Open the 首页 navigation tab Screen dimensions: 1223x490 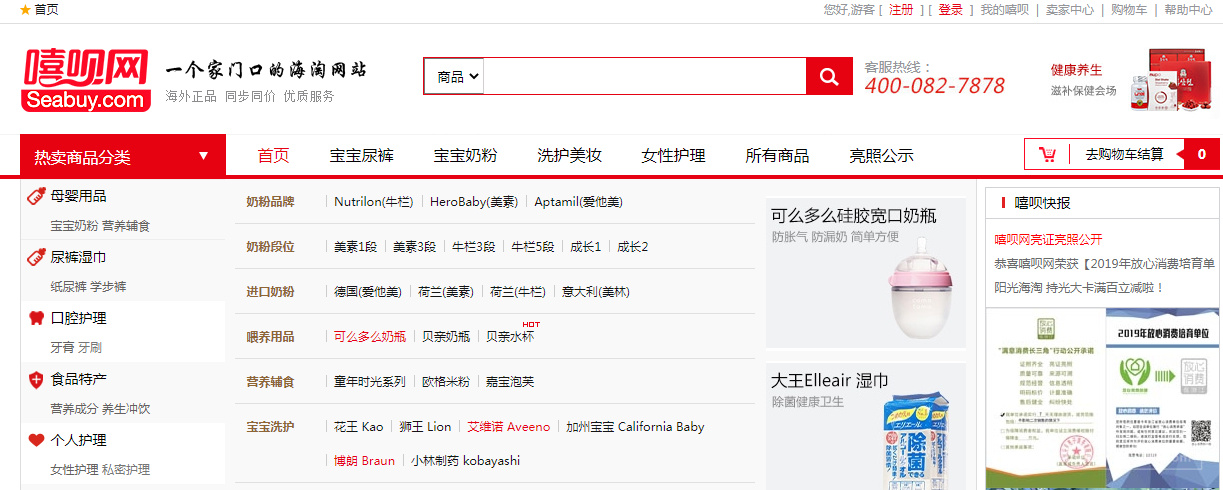click(273, 155)
